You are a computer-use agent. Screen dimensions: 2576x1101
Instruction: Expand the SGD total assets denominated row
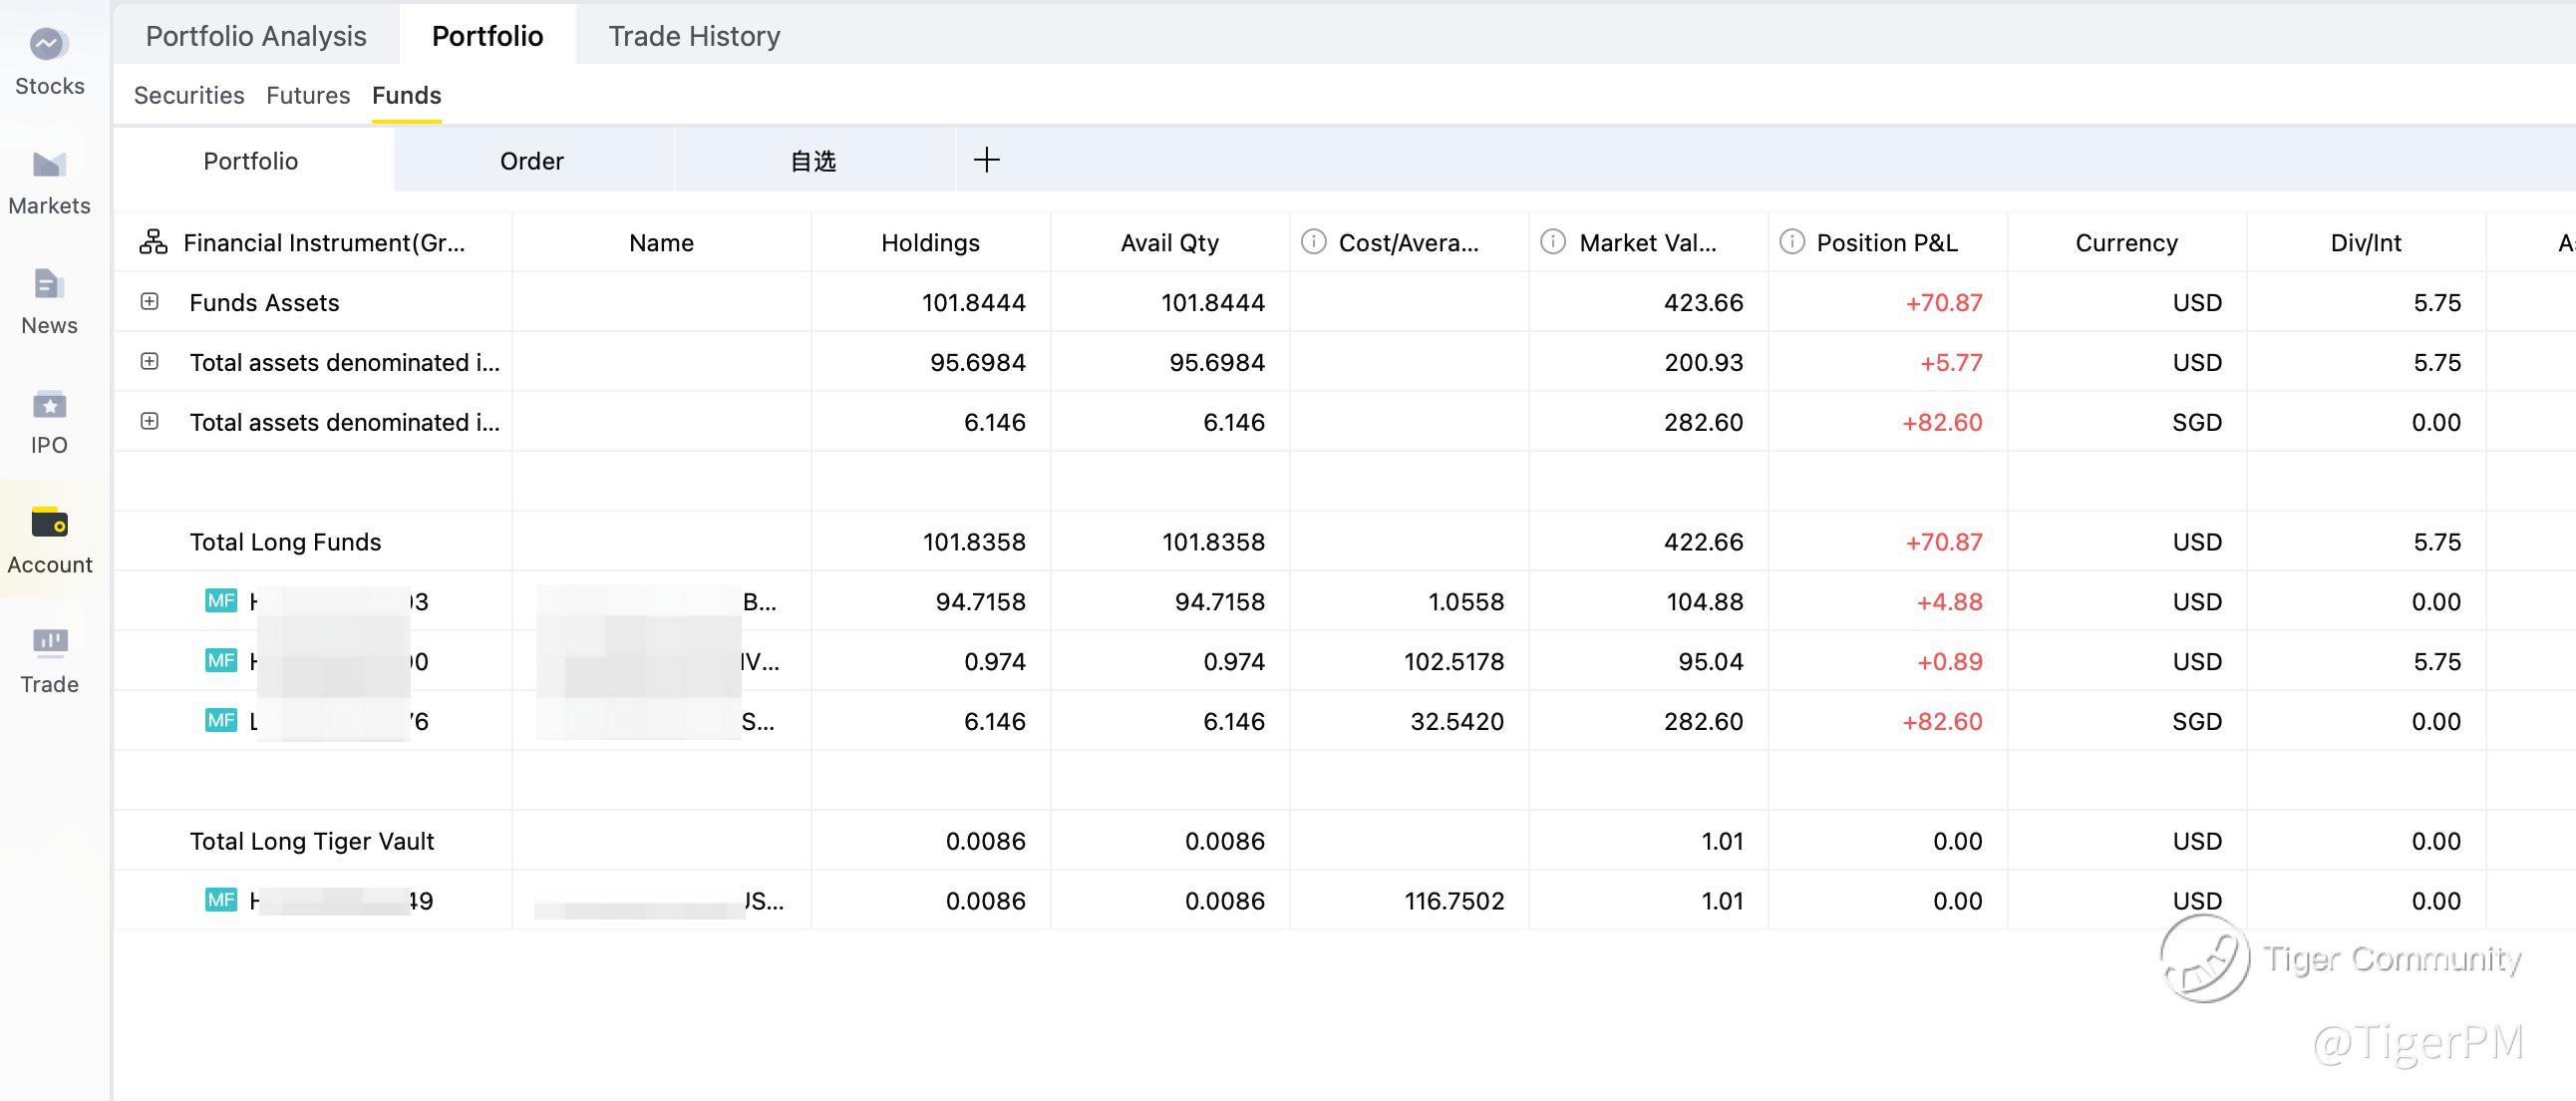click(x=150, y=421)
